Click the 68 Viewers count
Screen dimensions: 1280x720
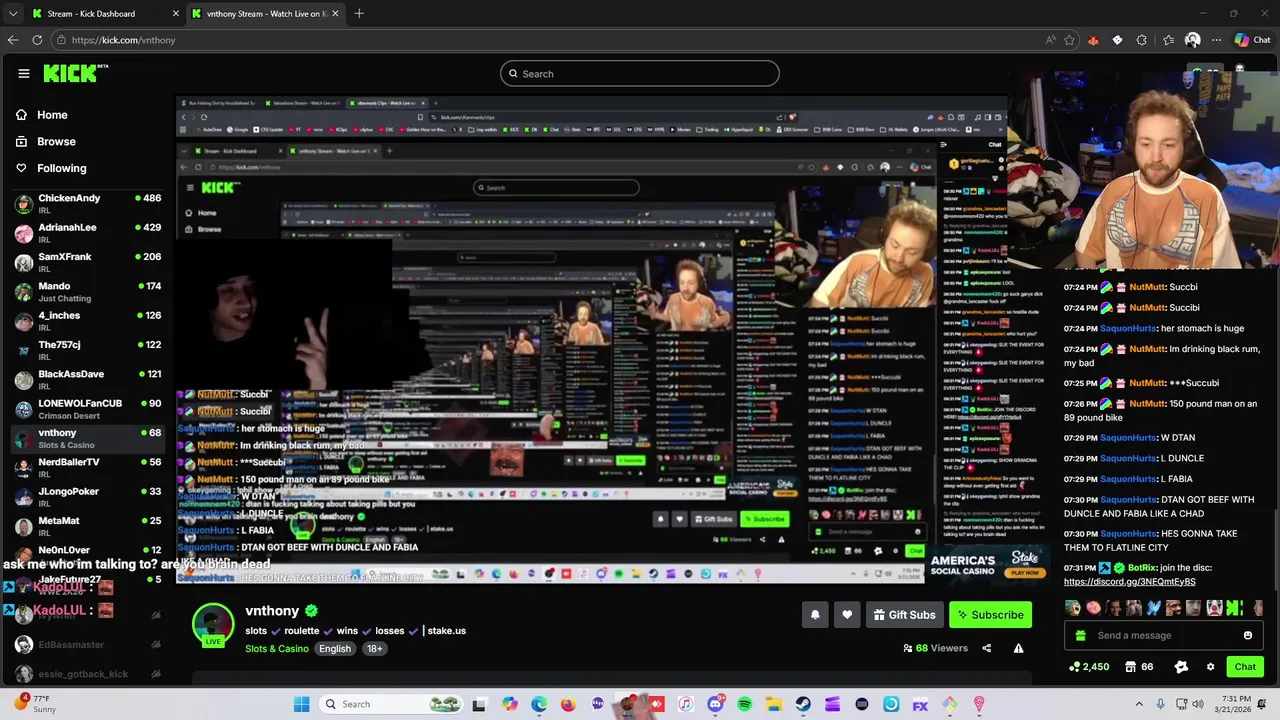pyautogui.click(x=935, y=648)
